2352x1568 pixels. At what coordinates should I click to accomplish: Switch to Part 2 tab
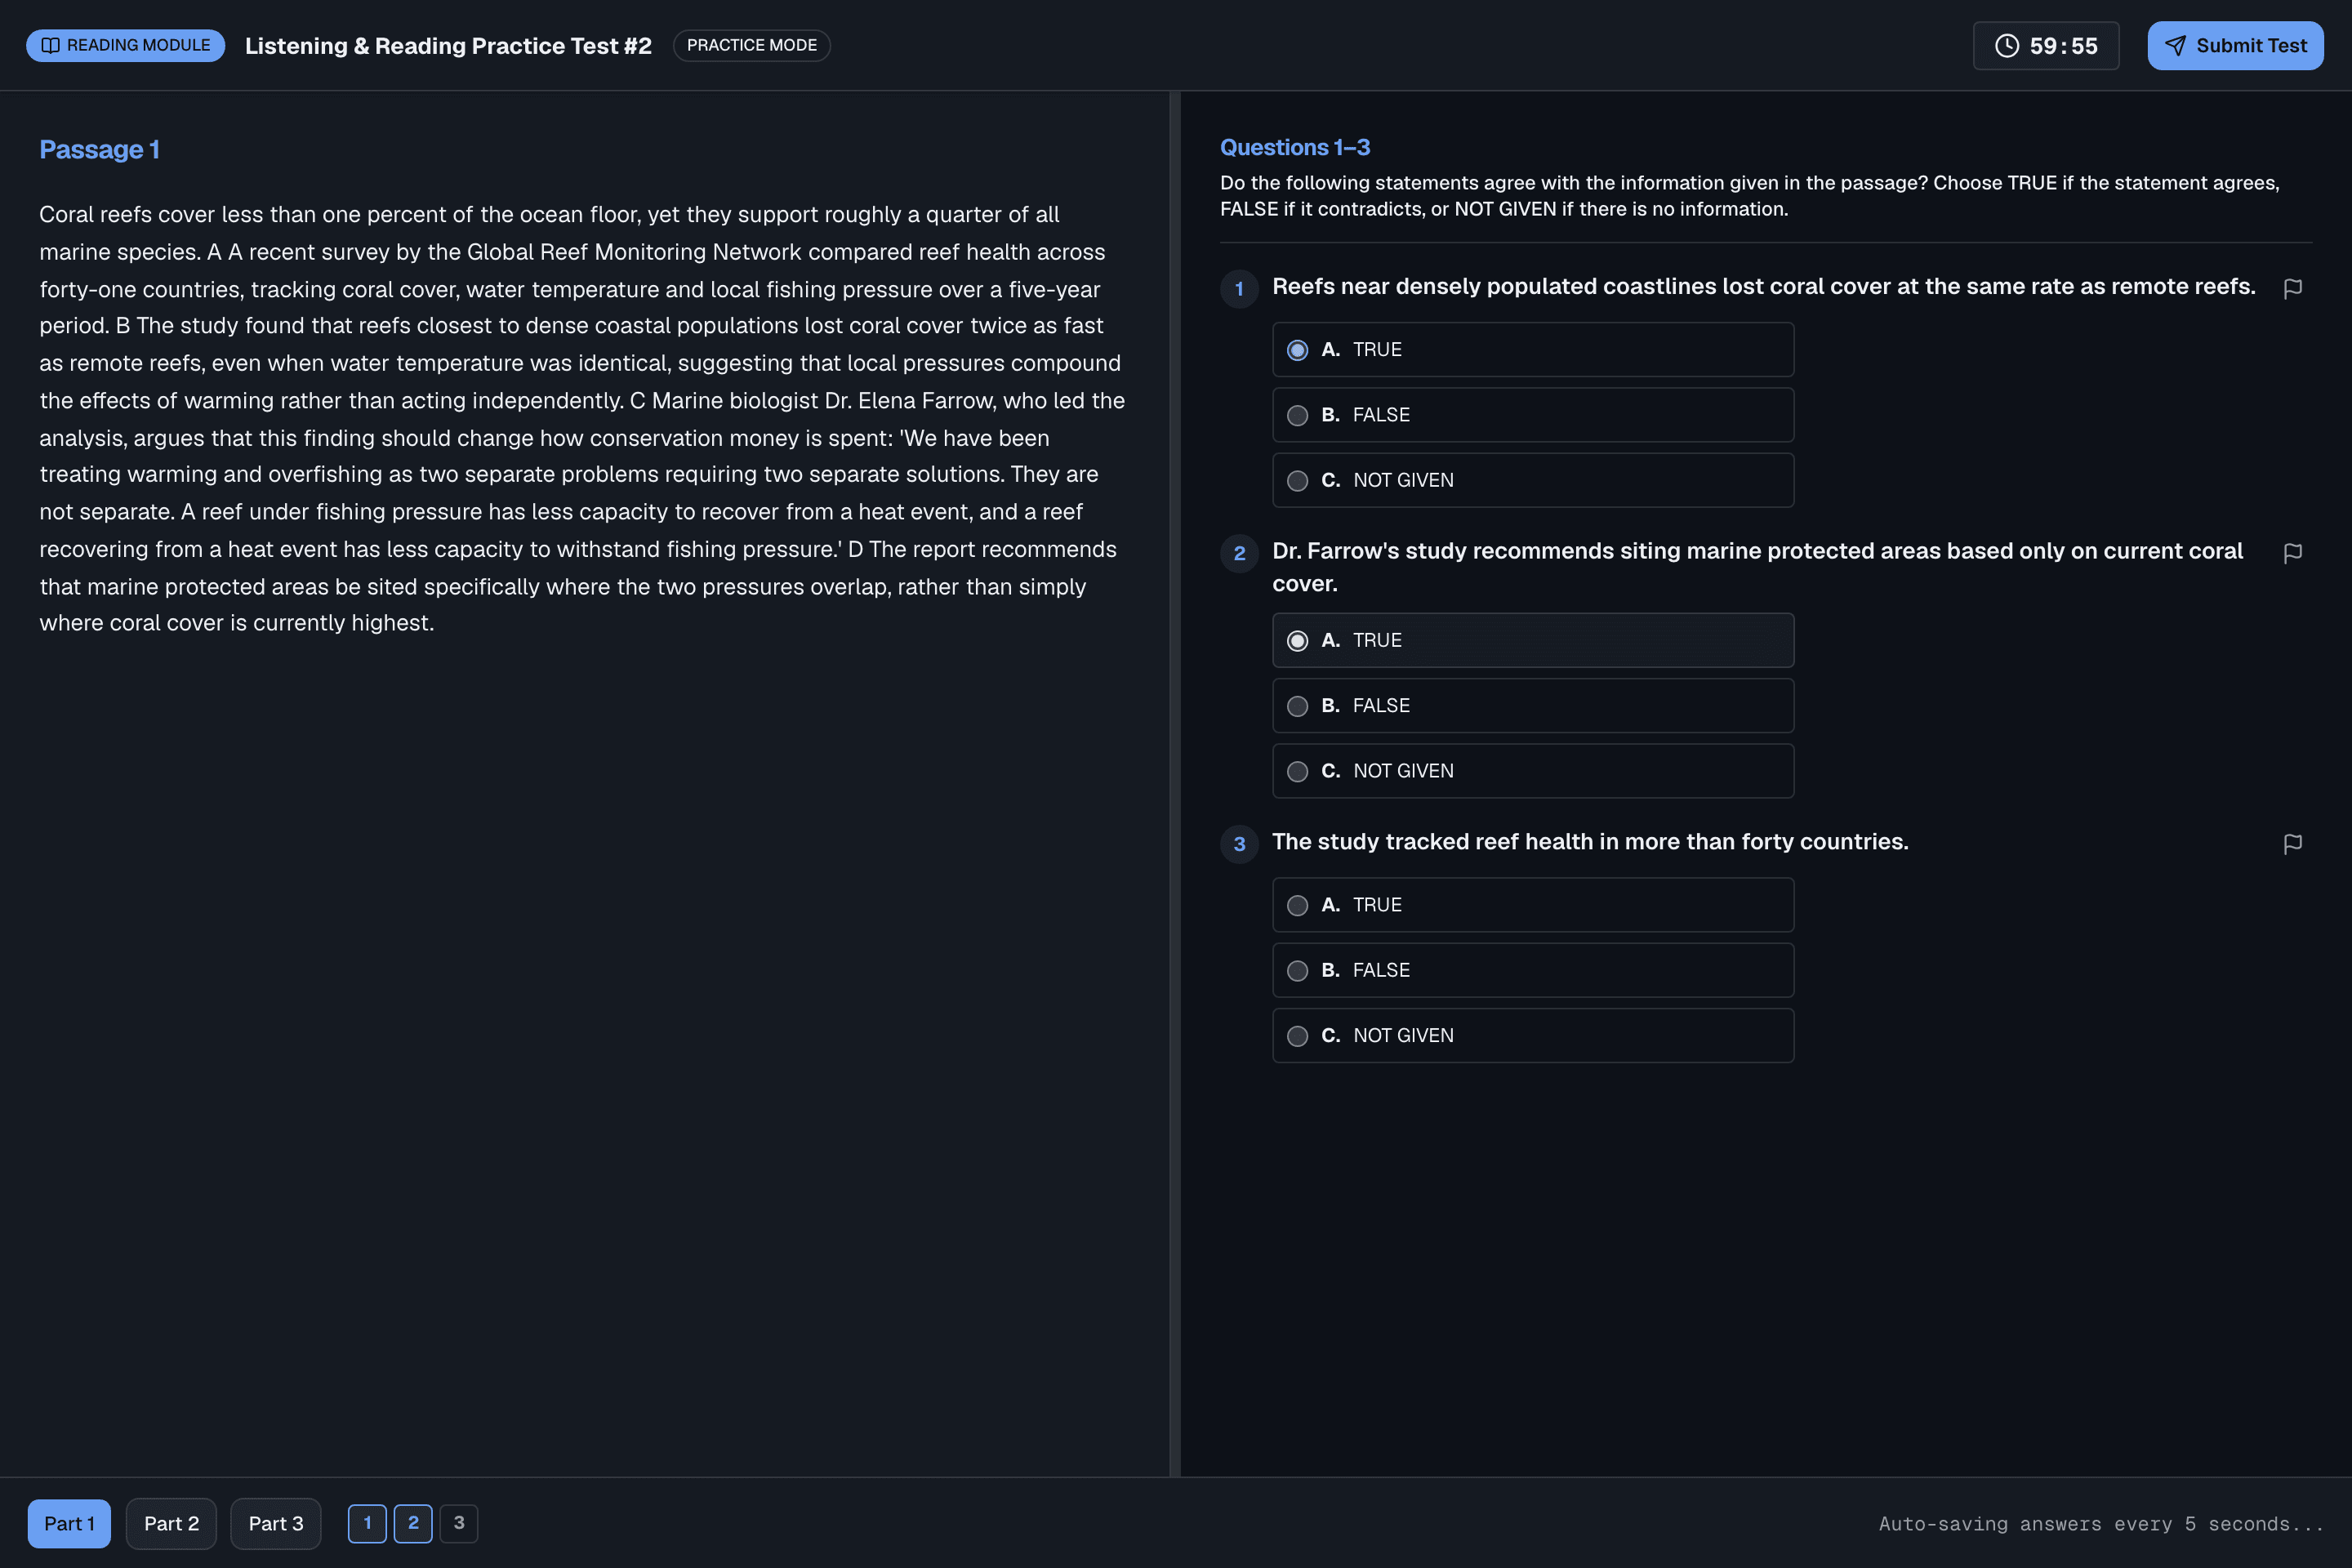171,1524
